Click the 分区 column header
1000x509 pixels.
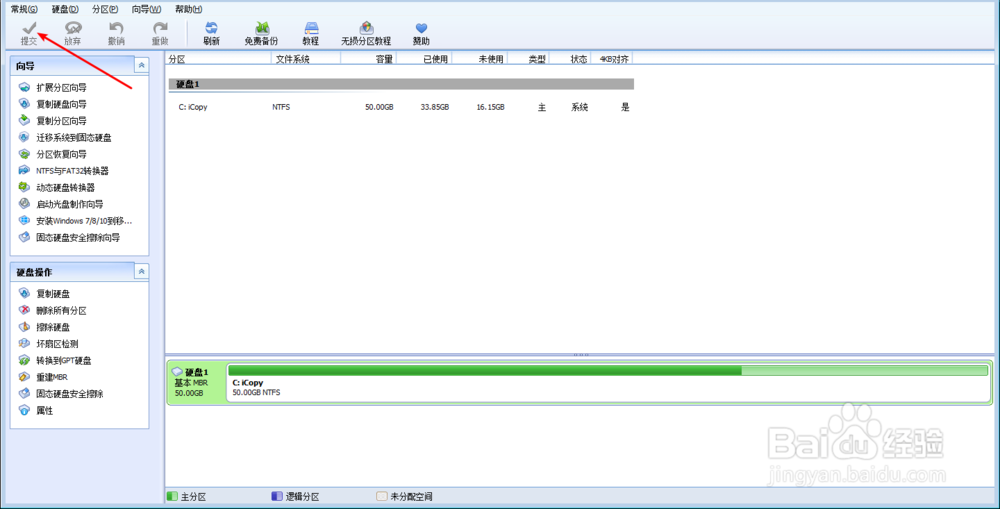tap(218, 59)
